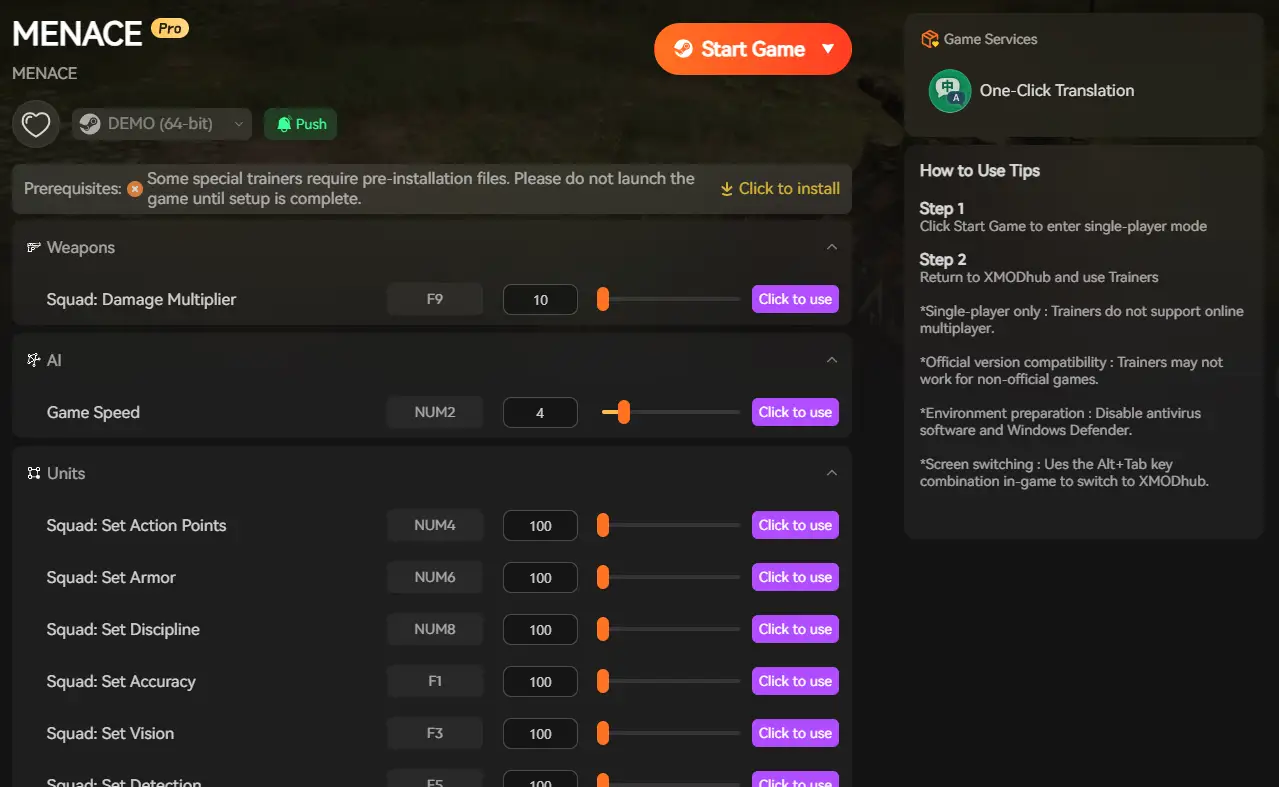
Task: Click the Units section icon
Action: pos(34,473)
